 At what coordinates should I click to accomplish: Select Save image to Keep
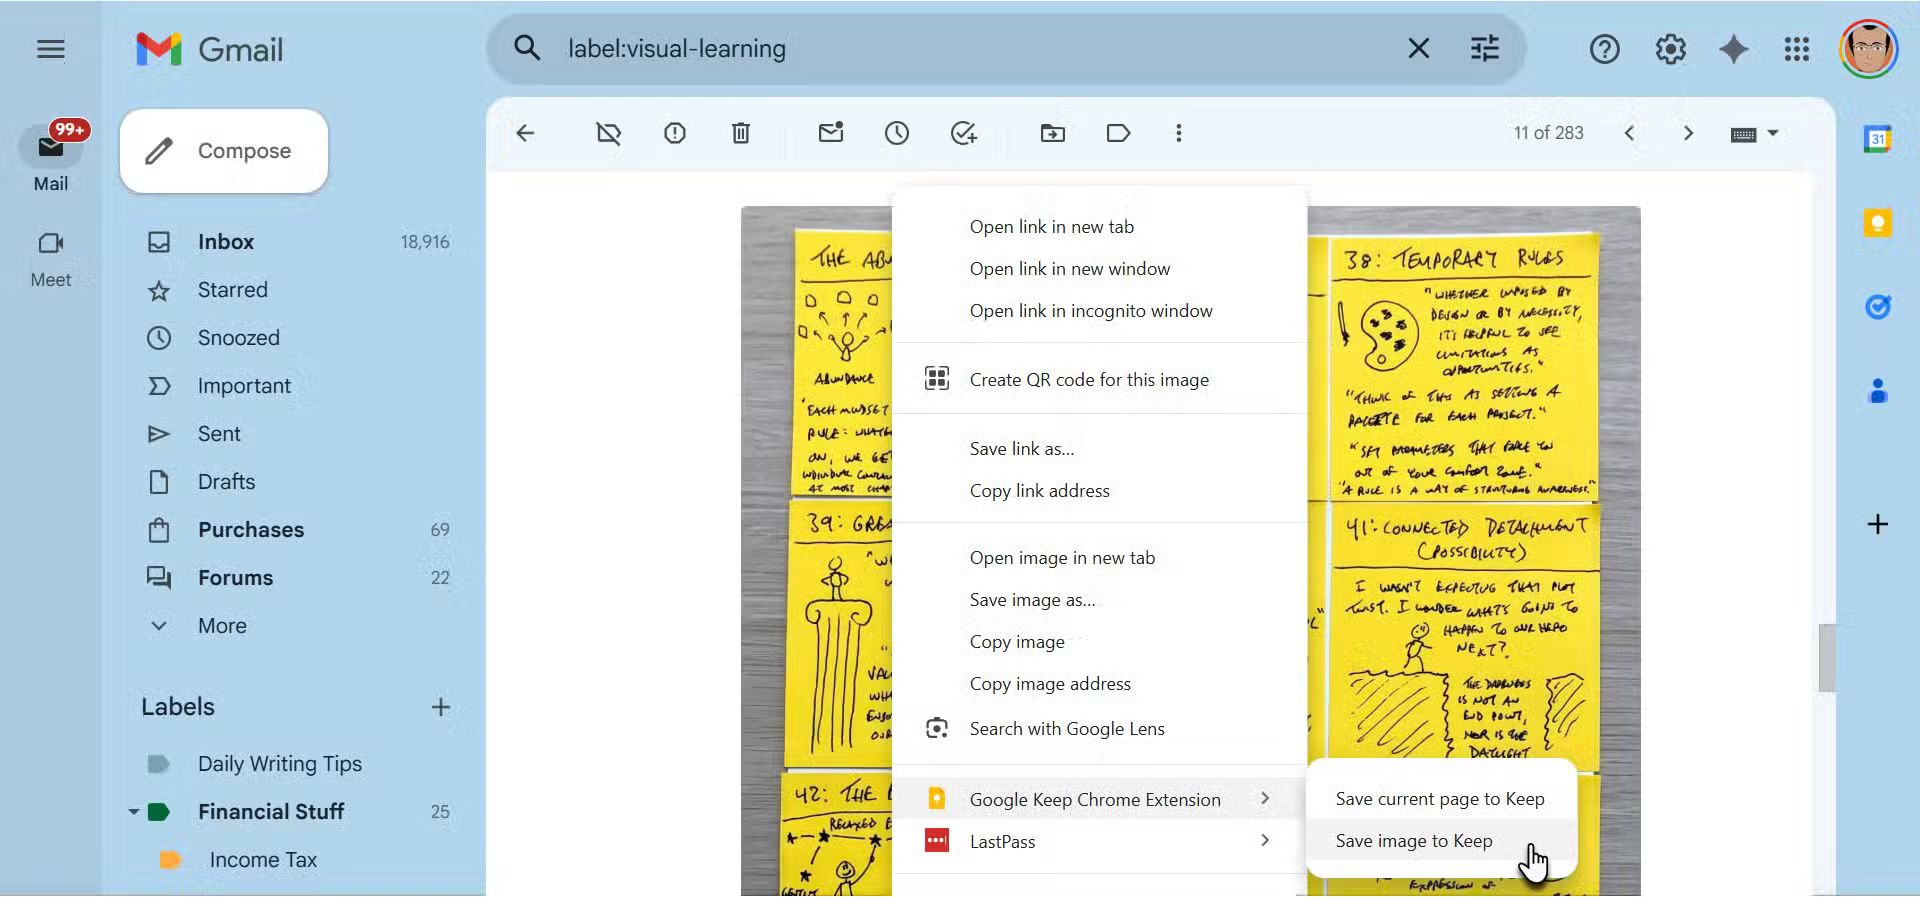[1413, 841]
